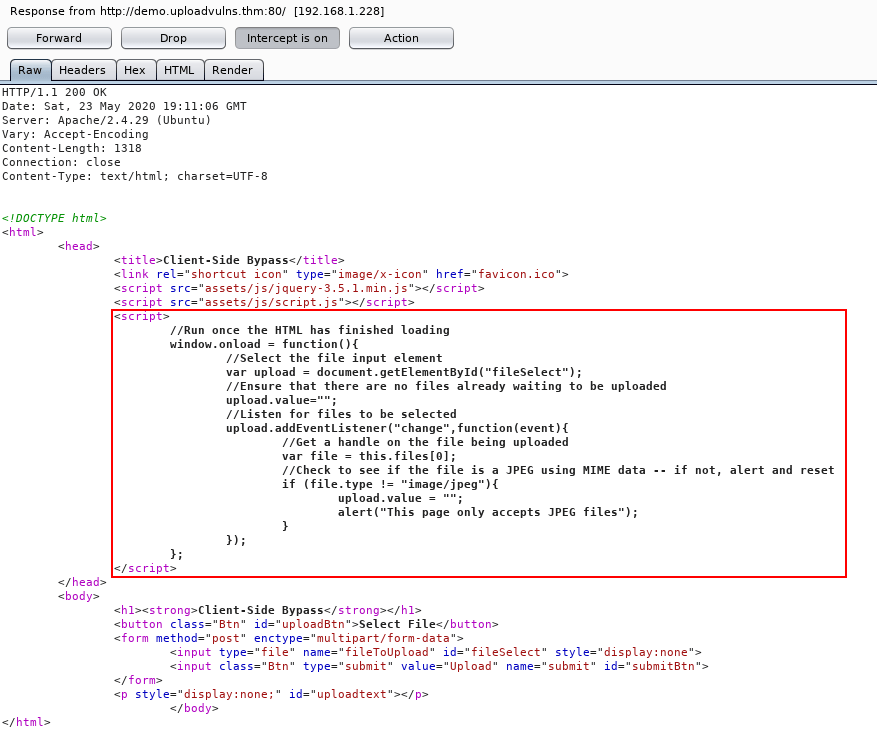
Task: Click the window.onload function line
Action: click(x=264, y=344)
